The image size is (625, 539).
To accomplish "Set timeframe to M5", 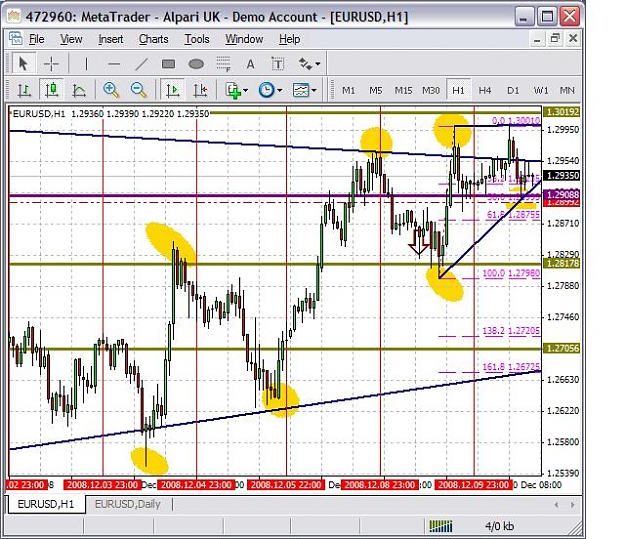I will coord(375,91).
